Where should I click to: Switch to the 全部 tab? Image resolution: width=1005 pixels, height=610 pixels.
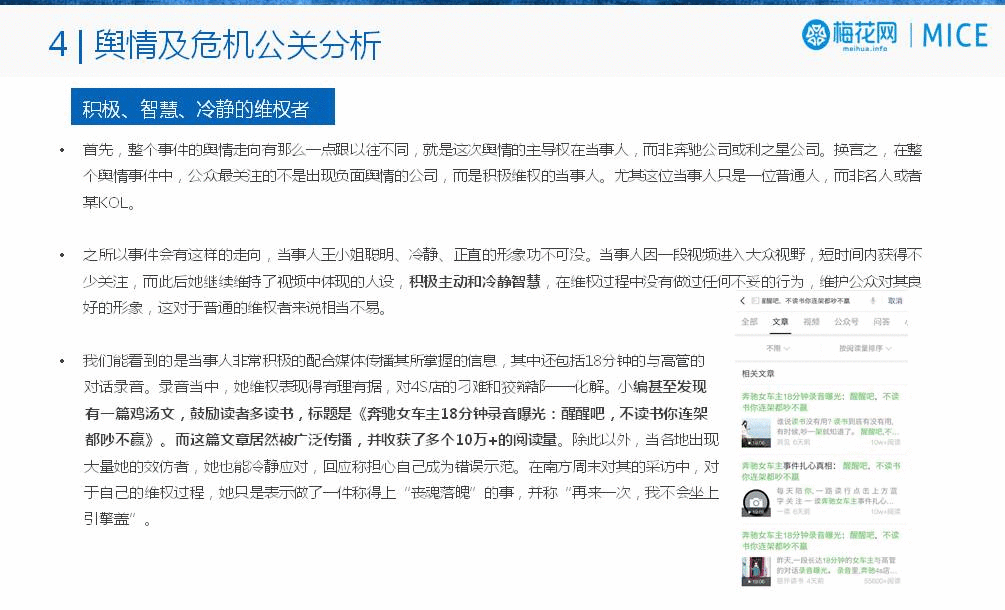point(749,322)
